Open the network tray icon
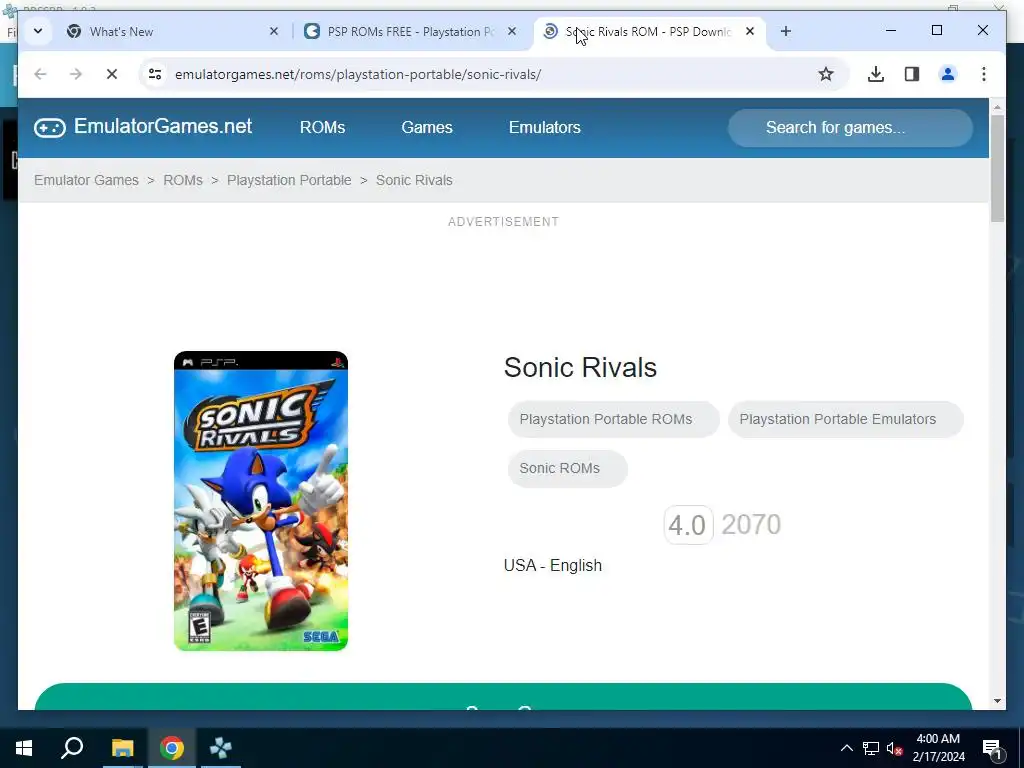 [x=871, y=748]
